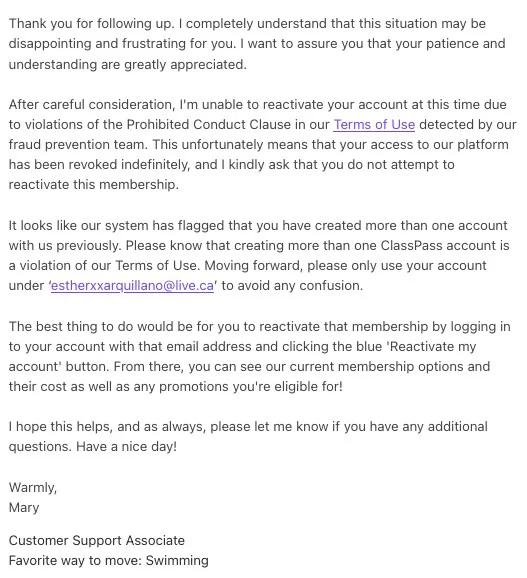This screenshot has width=527, height=578.
Task: Click the 'Favorite way to move: Swimming' line
Action: coord(109,561)
